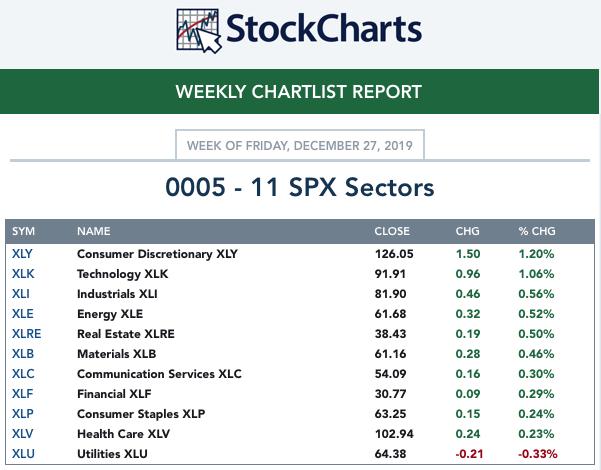Open the XLF symbol link
The image size is (601, 470).
(22, 394)
